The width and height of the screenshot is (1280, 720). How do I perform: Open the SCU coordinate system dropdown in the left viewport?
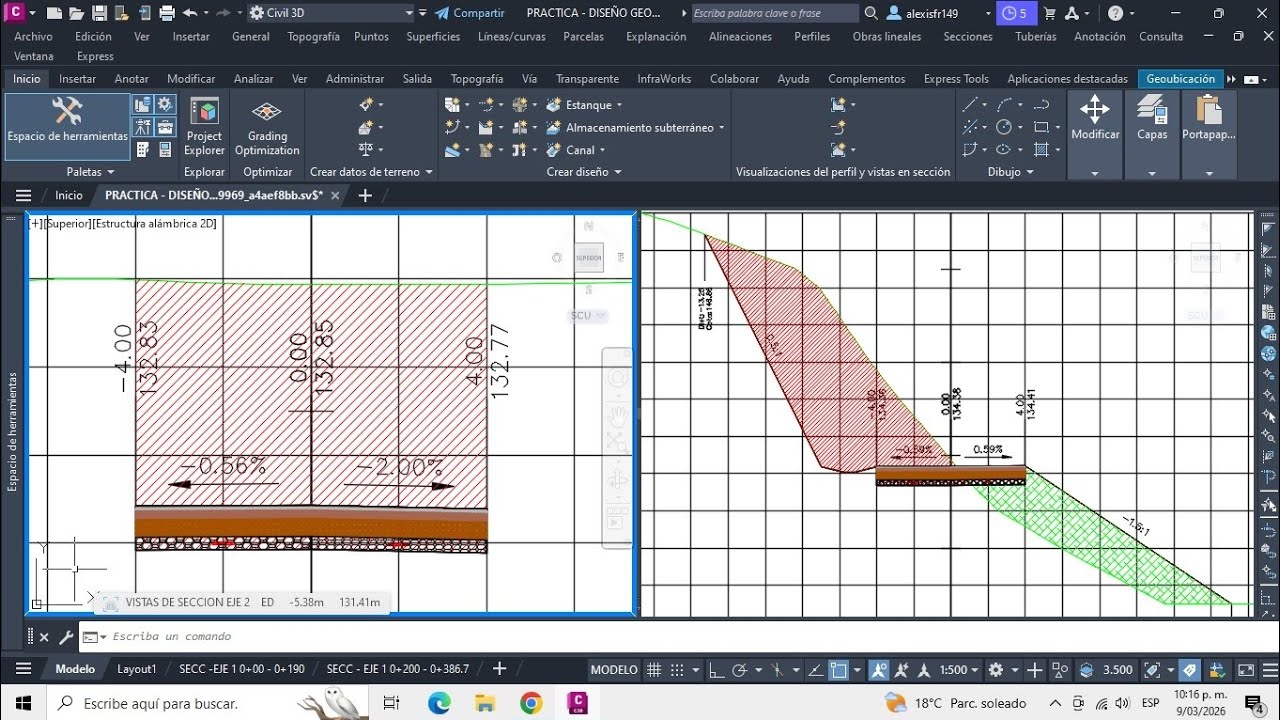click(x=588, y=315)
